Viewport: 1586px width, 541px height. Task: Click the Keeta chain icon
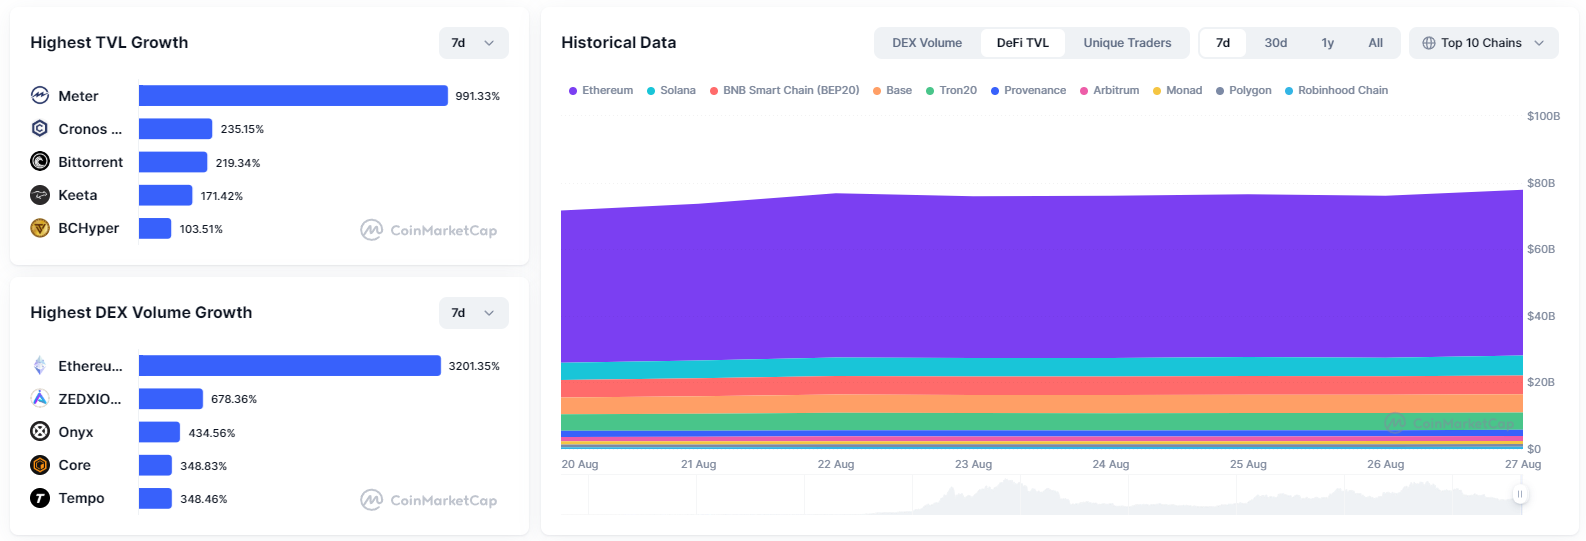point(40,194)
